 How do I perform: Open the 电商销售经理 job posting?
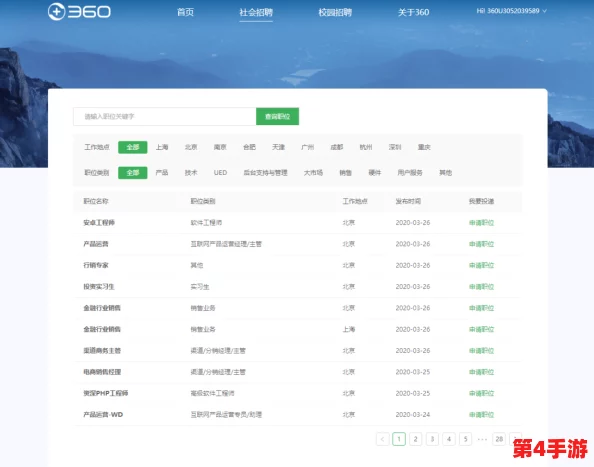click(x=102, y=372)
